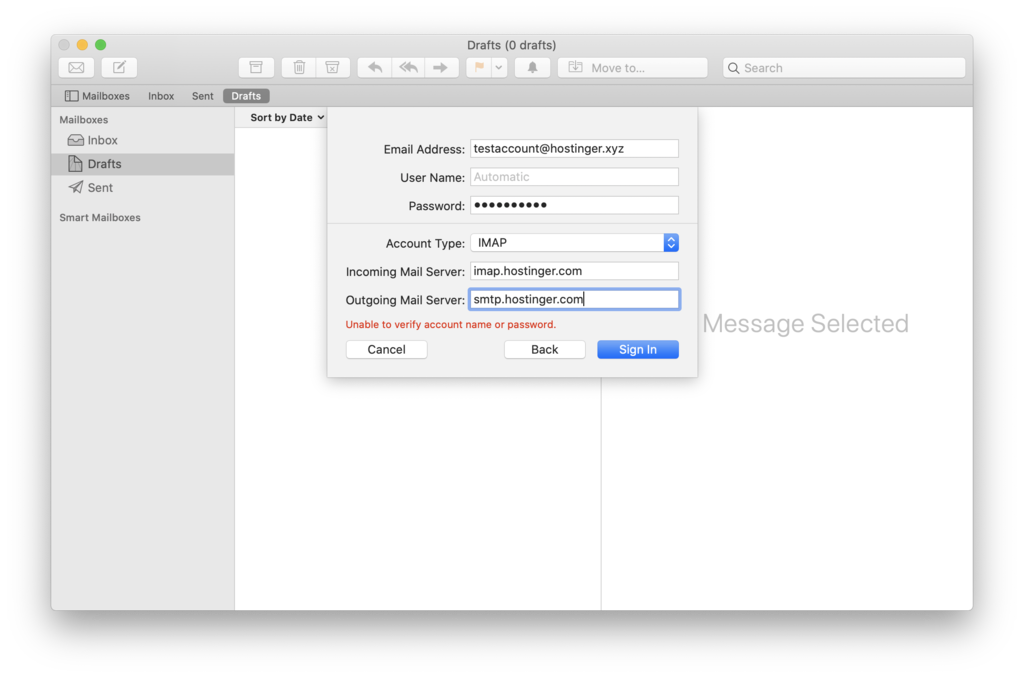
Task: Toggle the Mailboxes sidebar button
Action: [x=97, y=96]
